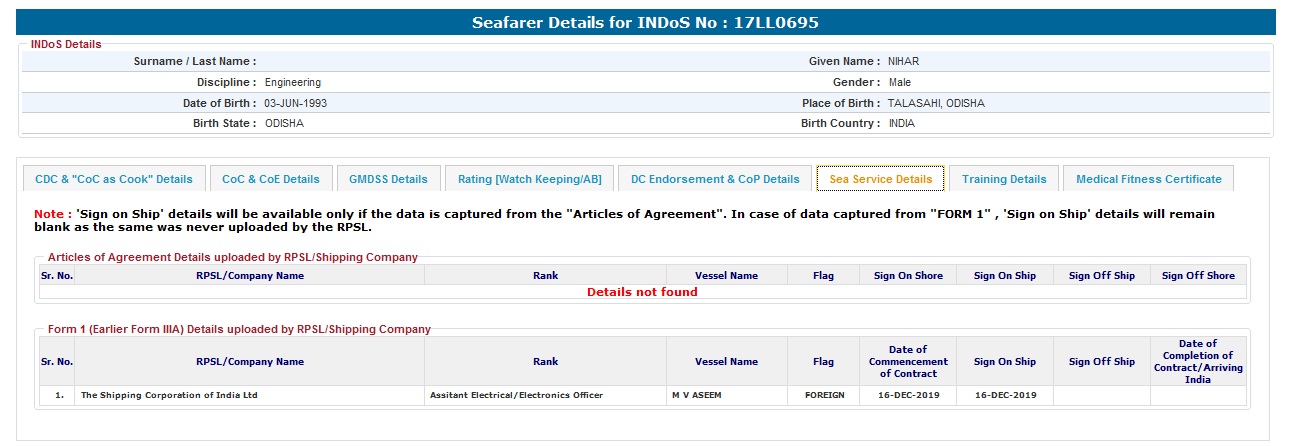Click the Seafarer Details title bar
This screenshot has width=1307, height=446.
(x=646, y=23)
